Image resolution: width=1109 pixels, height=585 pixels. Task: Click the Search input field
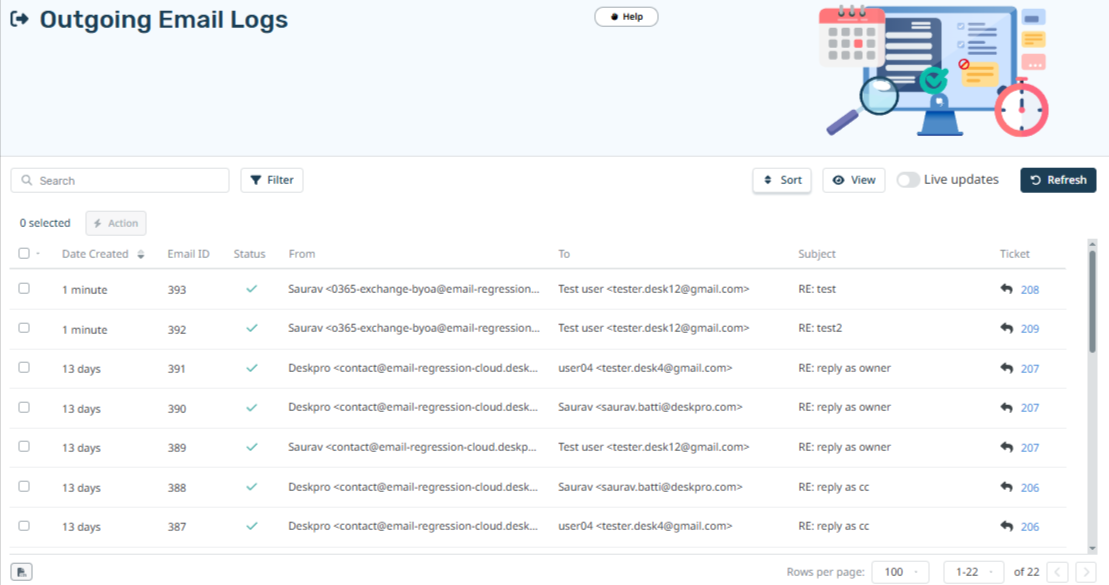[120, 180]
